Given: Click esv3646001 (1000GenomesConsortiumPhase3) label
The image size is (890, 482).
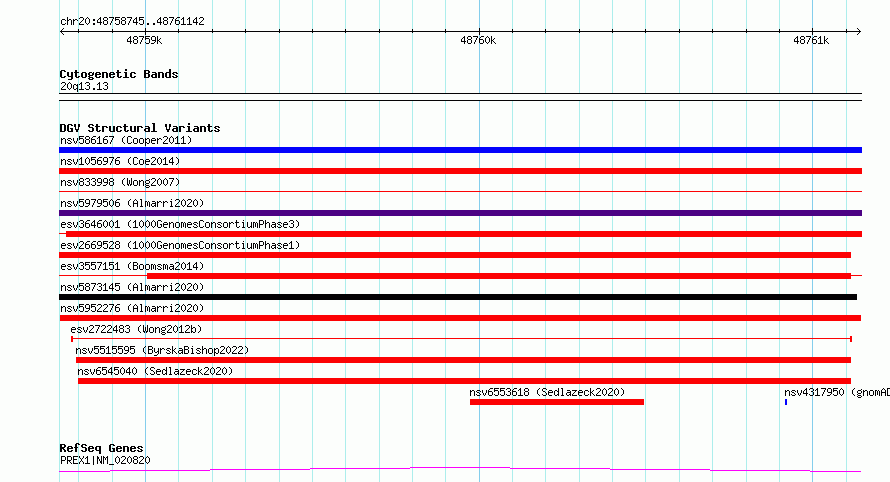Looking at the screenshot, I should pos(180,224).
